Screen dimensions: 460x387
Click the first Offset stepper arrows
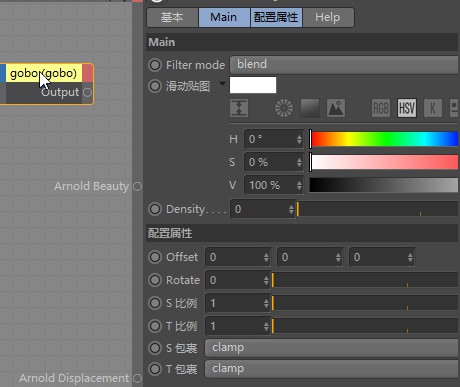pos(266,257)
